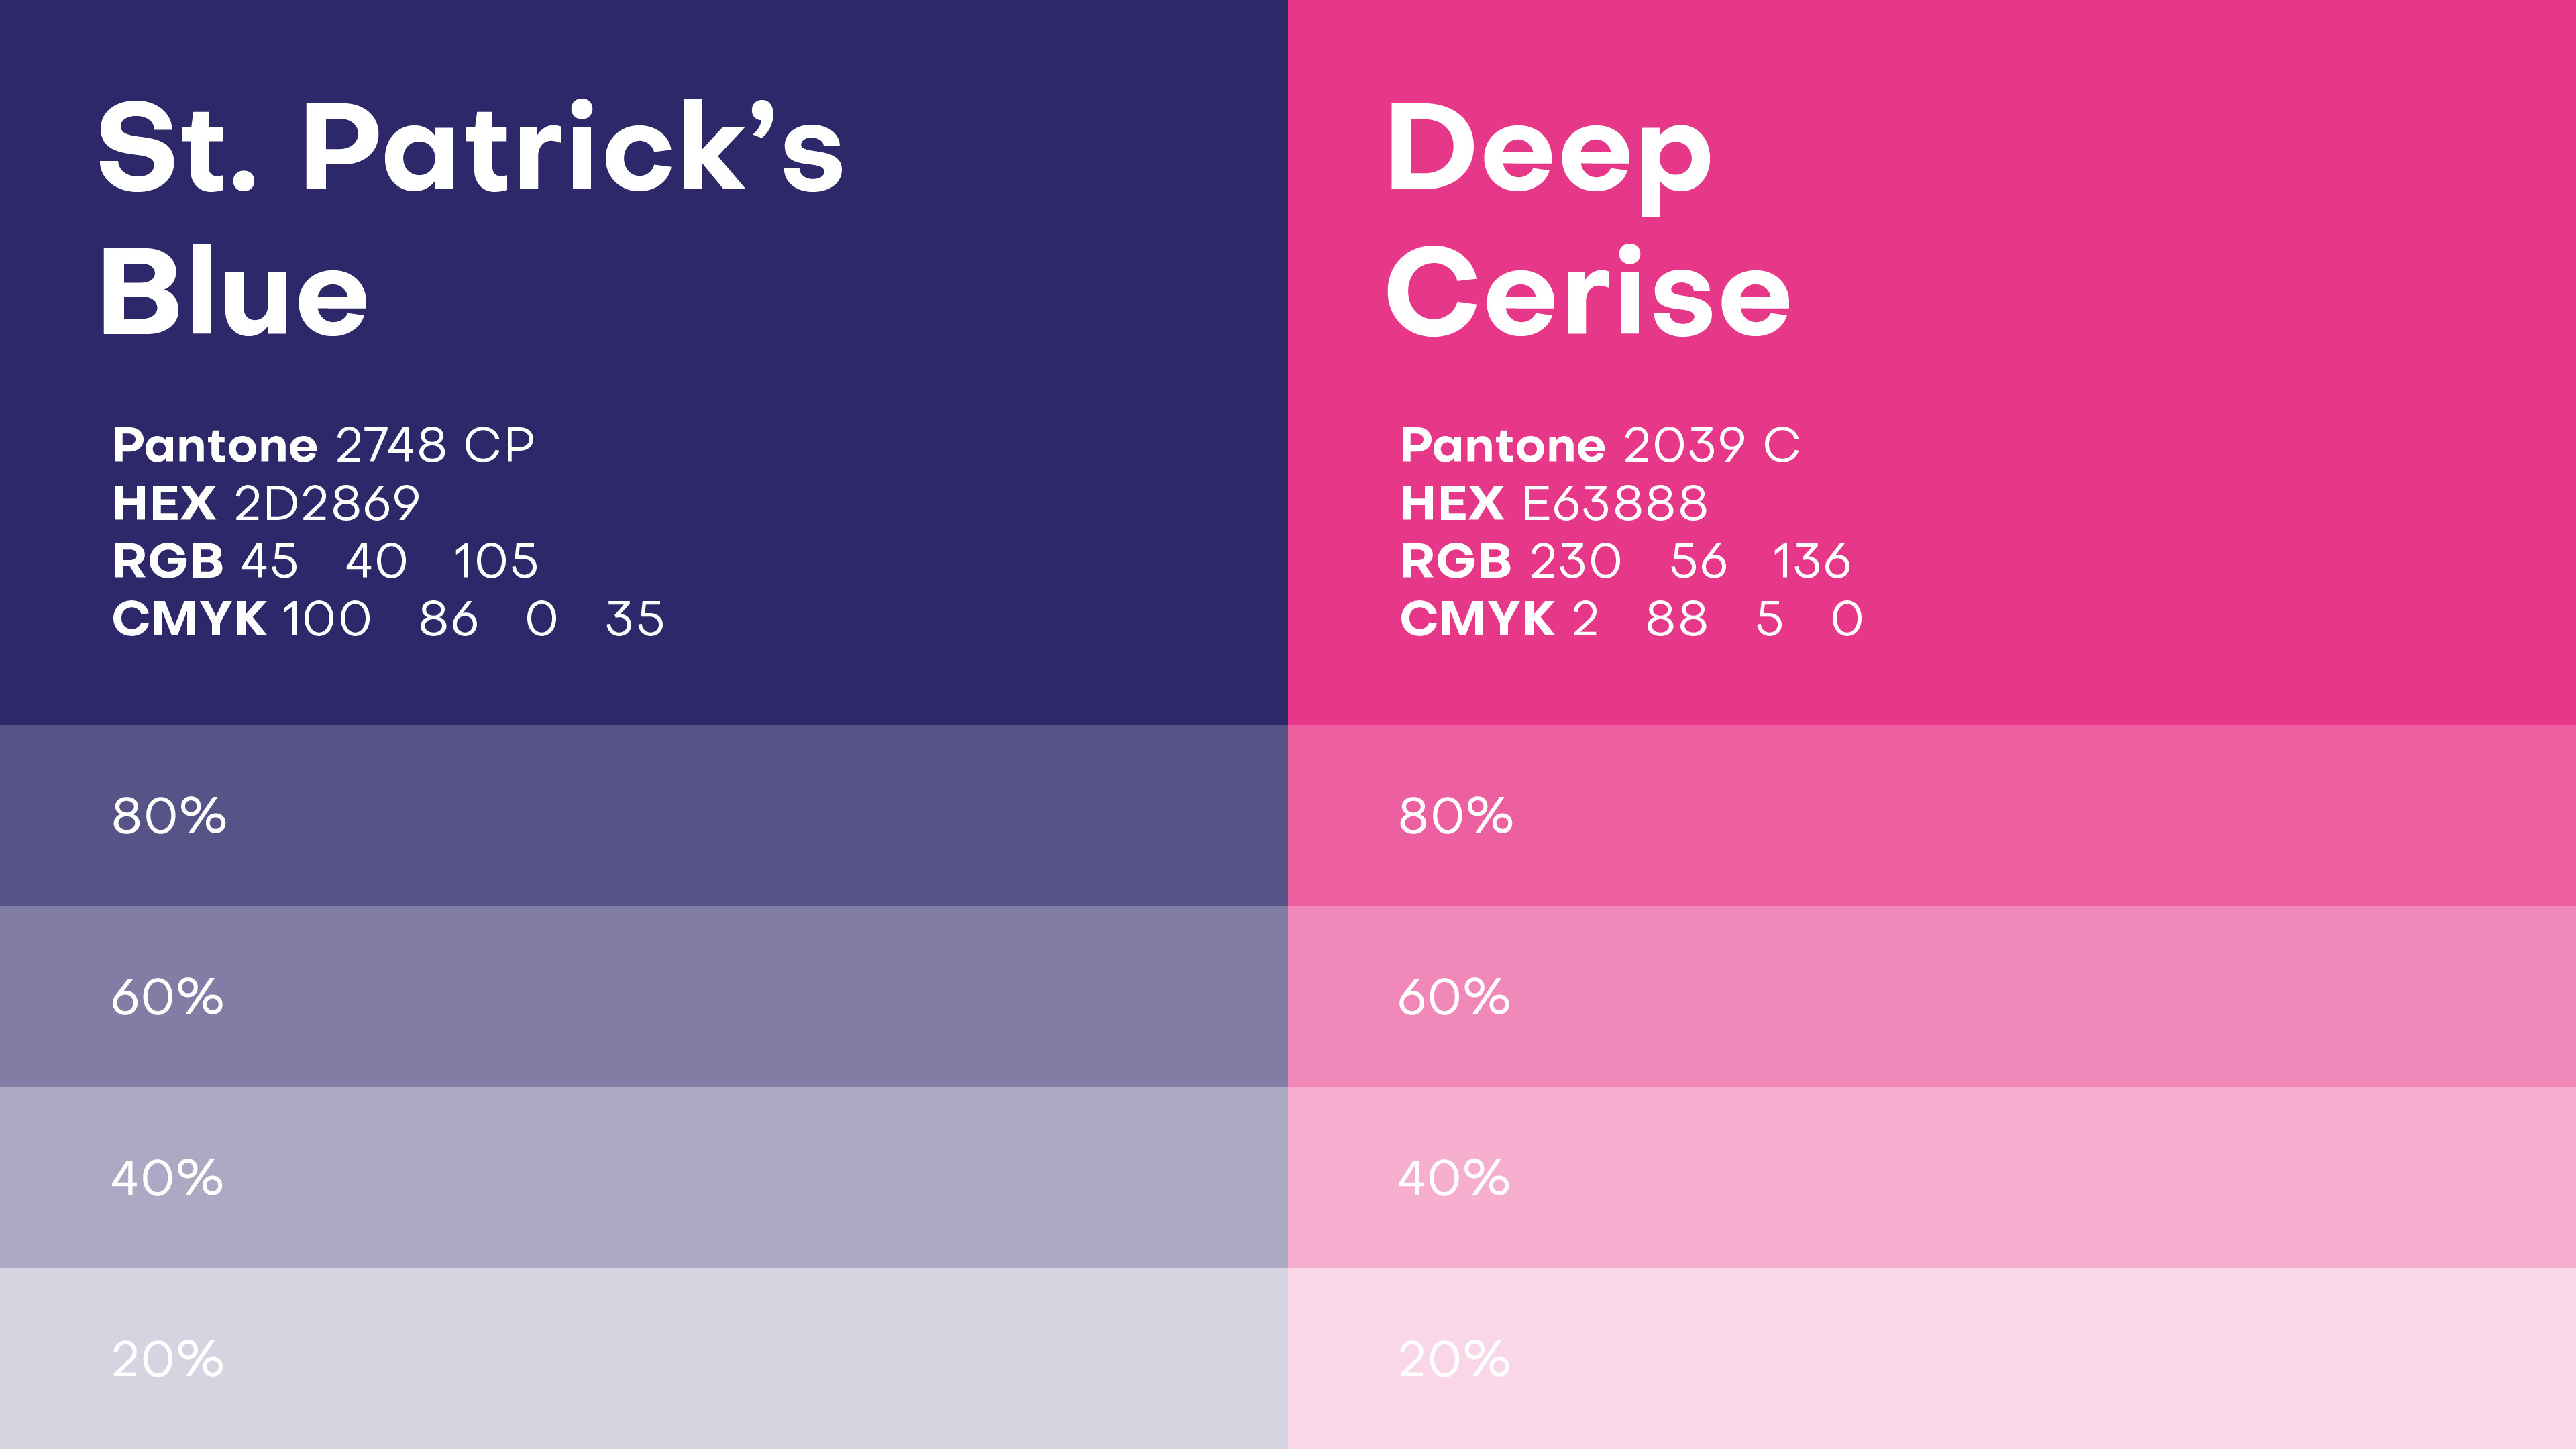
Task: Select the cerise 40% tint swatch
Action: tap(1932, 1177)
